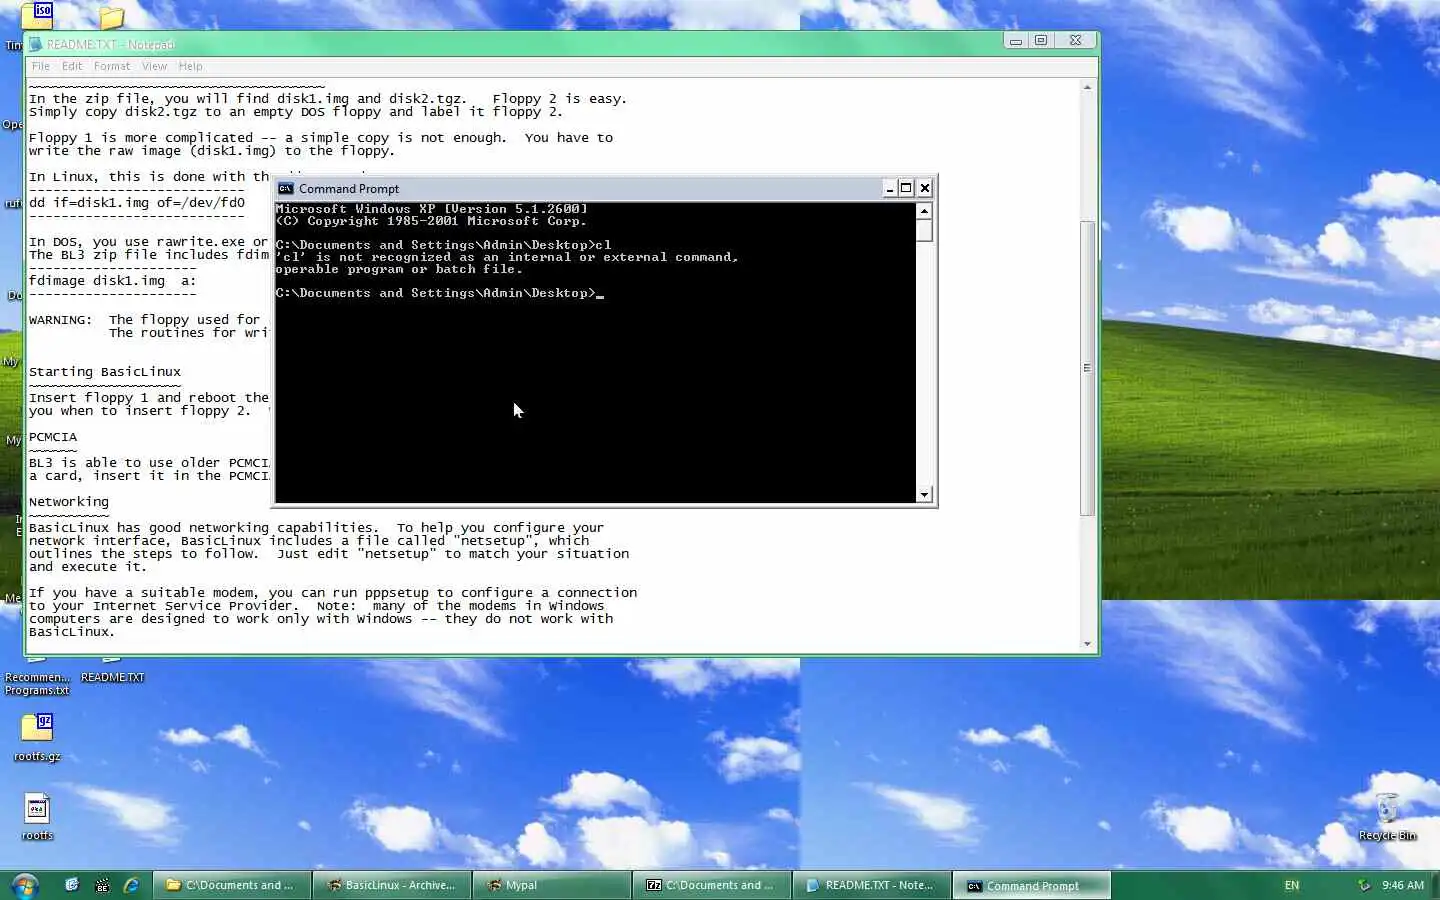Select rootfs desktop file icon
Viewport: 1440px width, 900px height.
point(37,816)
